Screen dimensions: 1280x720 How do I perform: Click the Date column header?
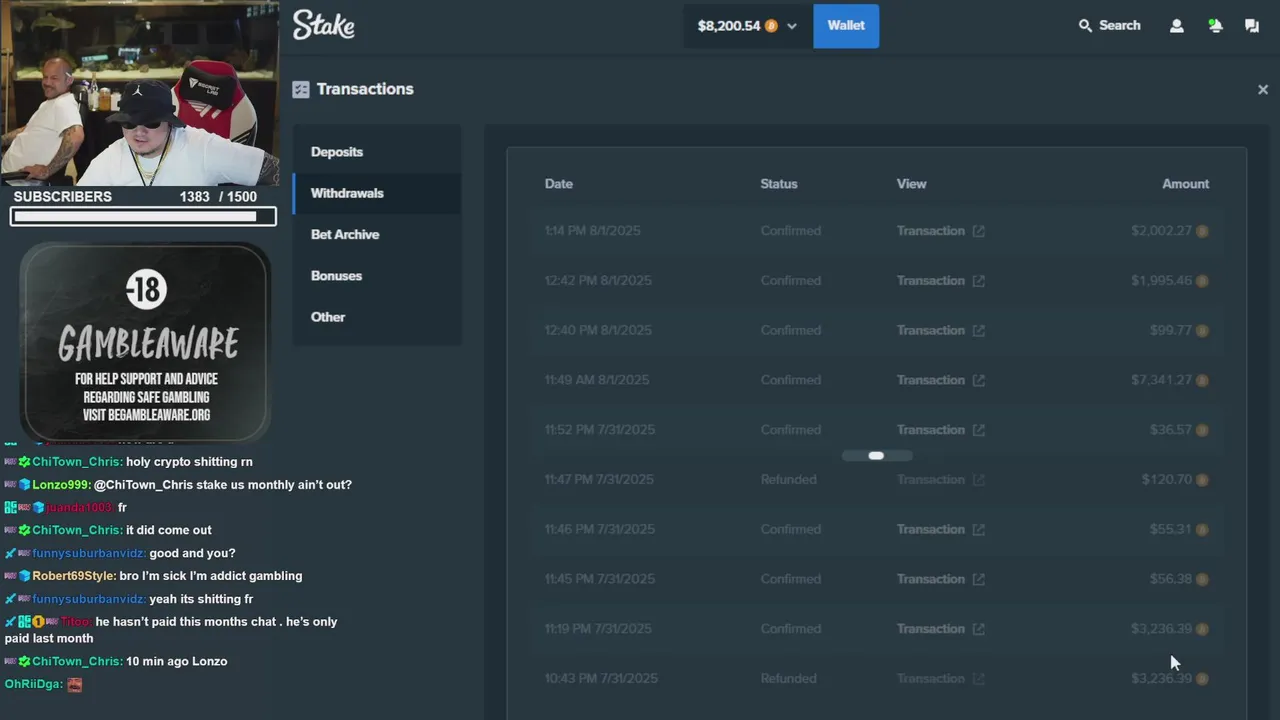coord(559,184)
